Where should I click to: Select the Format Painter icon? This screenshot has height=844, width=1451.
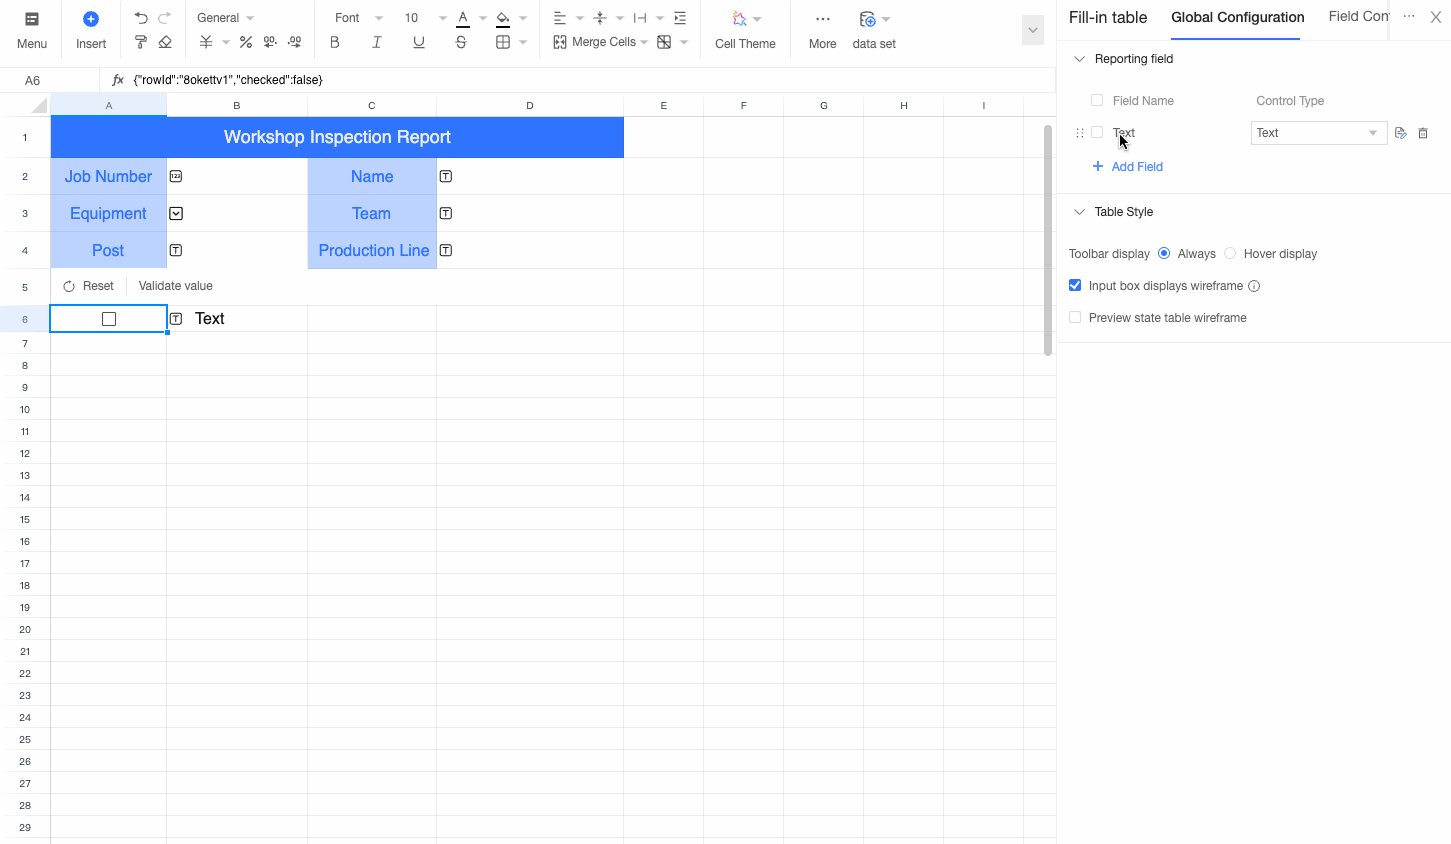click(141, 42)
